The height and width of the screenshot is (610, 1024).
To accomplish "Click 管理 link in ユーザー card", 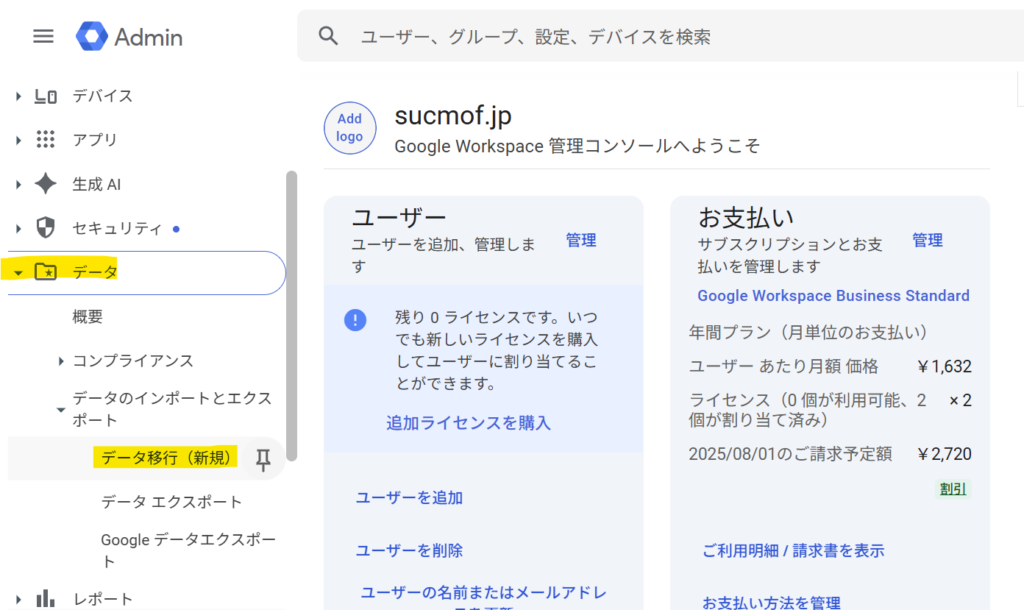I will pyautogui.click(x=581, y=240).
